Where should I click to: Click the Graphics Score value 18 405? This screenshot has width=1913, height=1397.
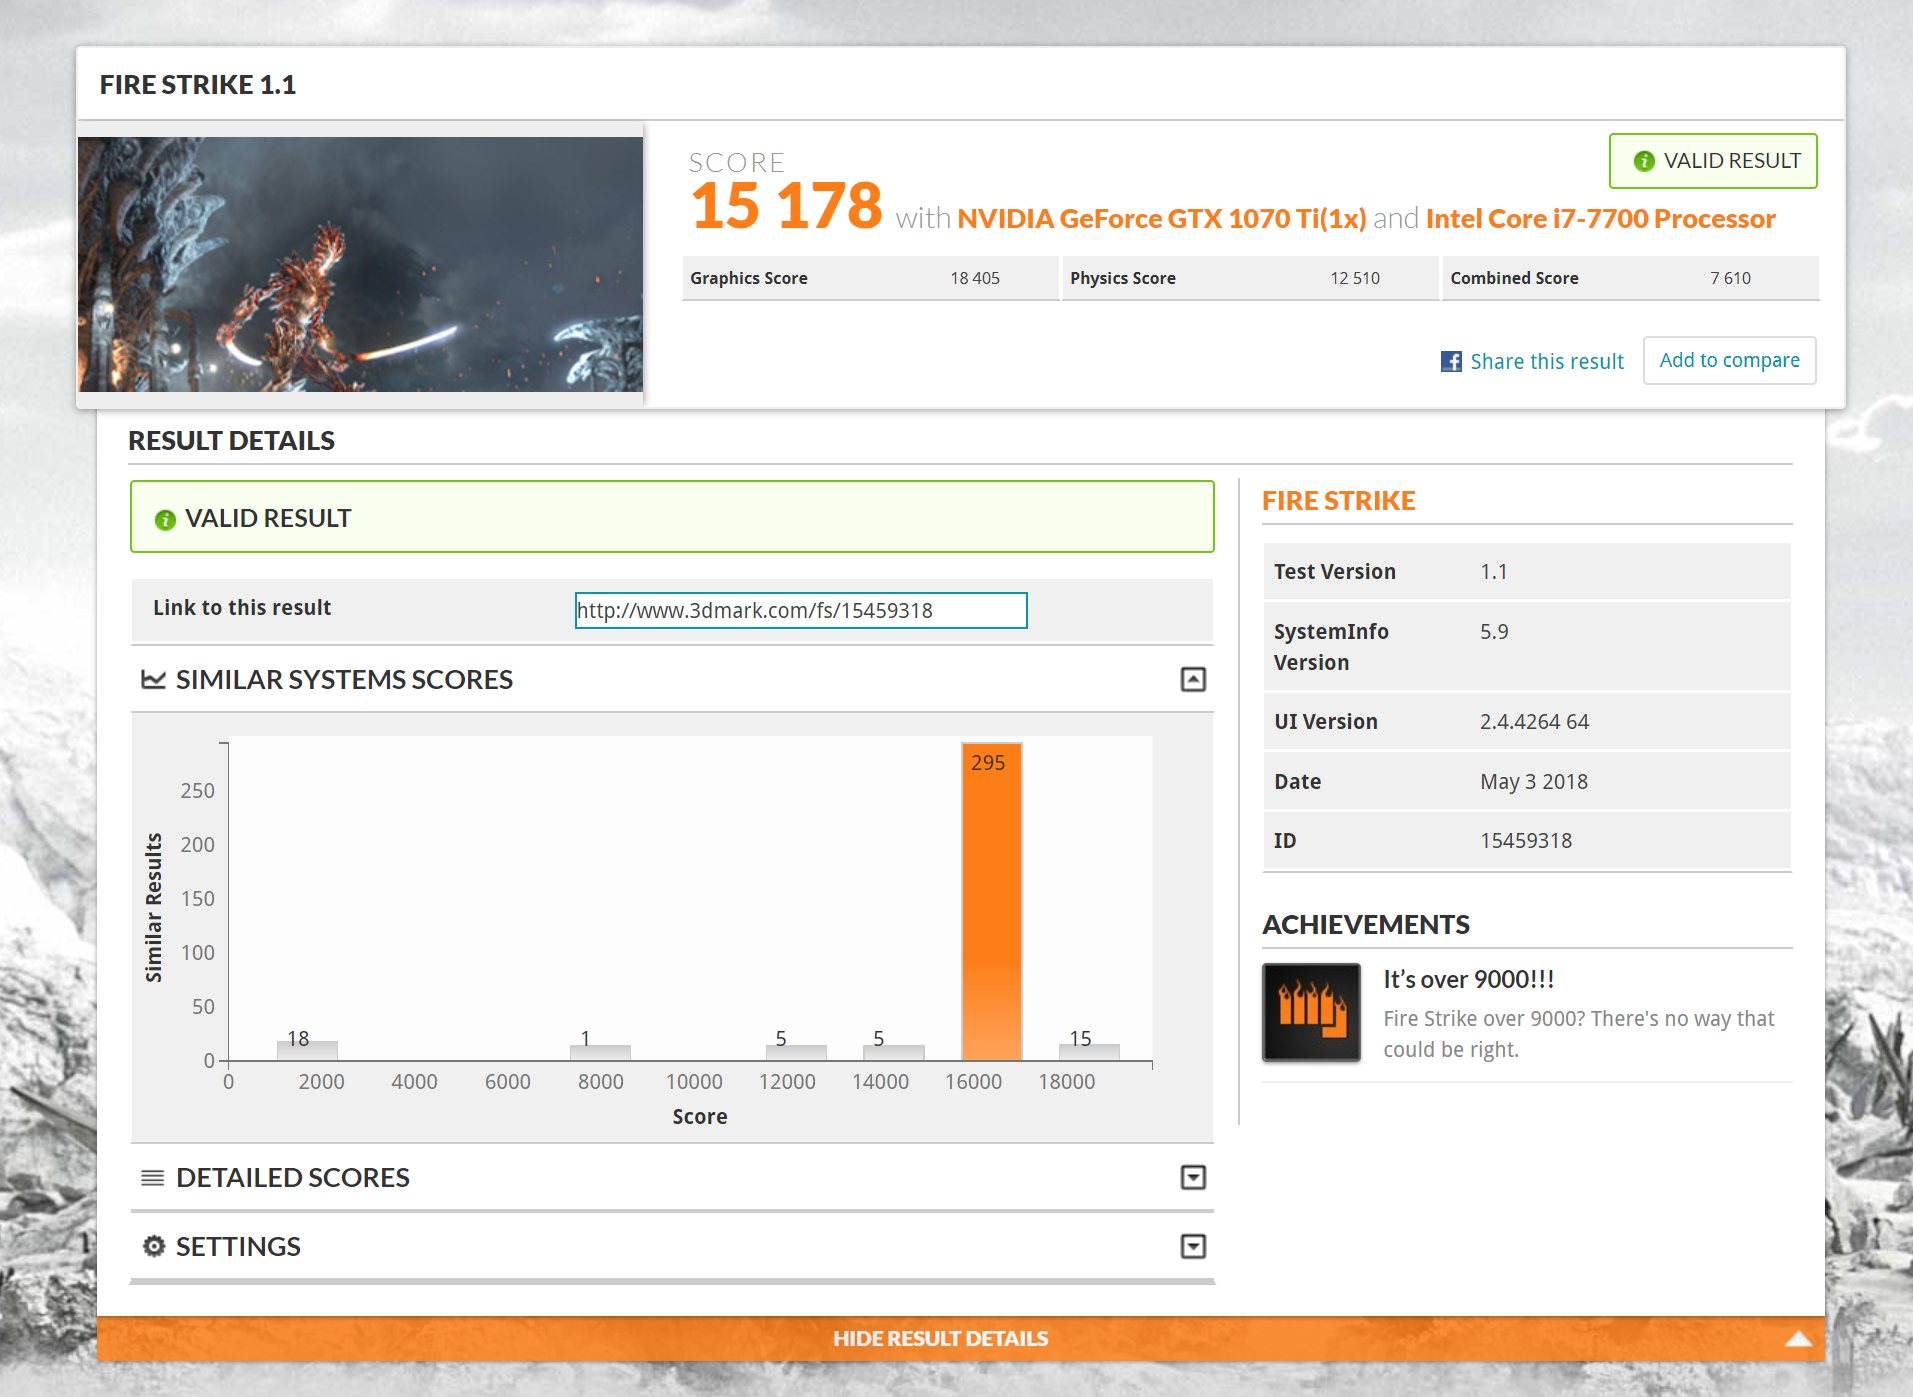coord(975,278)
